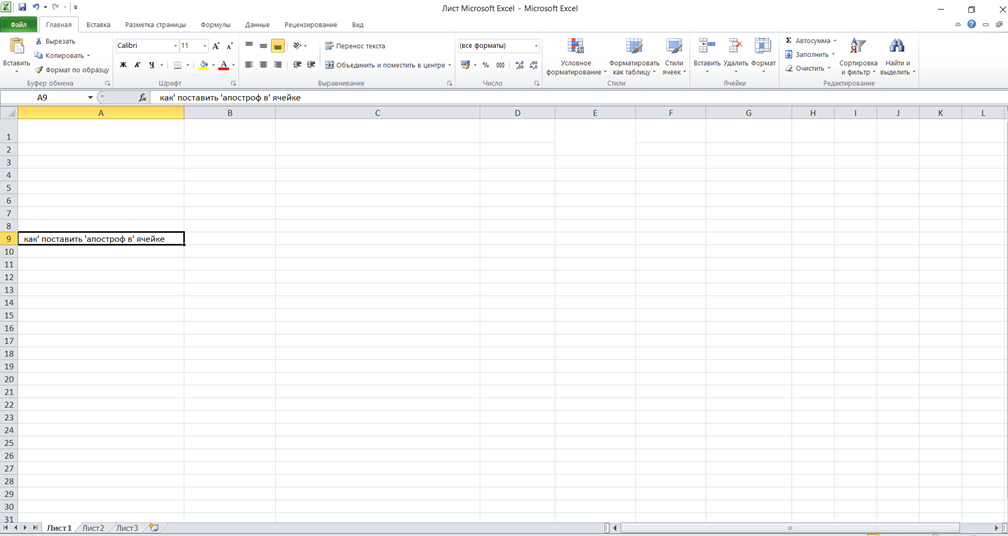Open the Calibri font name dropdown
This screenshot has width=1008, height=536.
point(174,46)
